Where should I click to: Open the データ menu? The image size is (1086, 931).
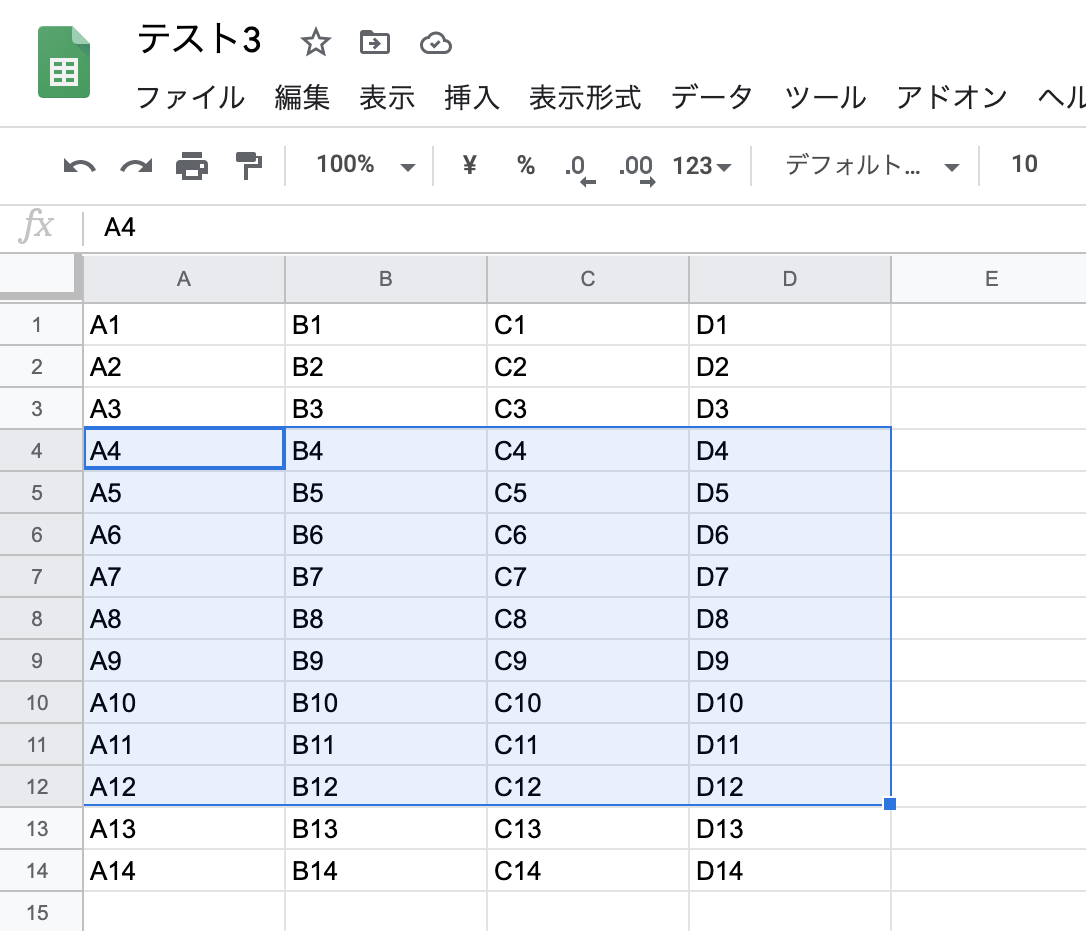coord(711,98)
